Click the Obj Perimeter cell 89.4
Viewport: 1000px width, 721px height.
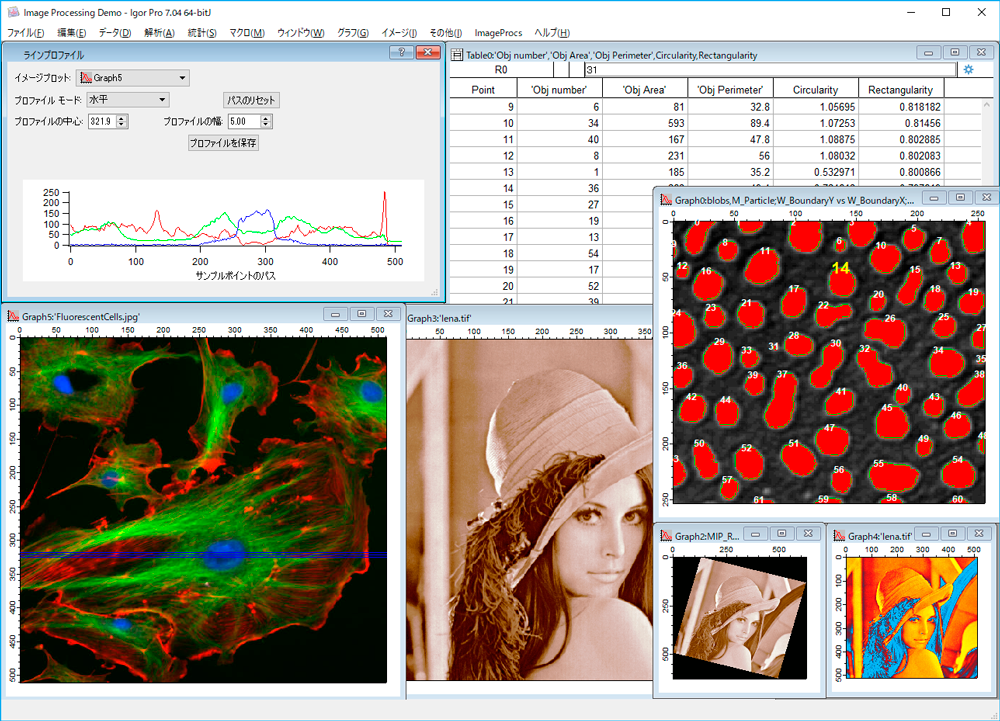click(730, 123)
